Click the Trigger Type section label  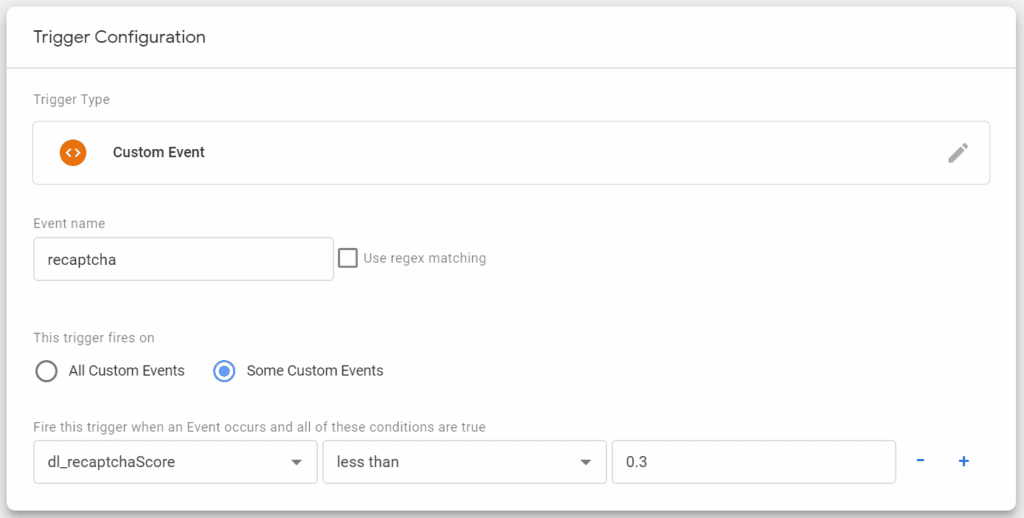[x=72, y=100]
